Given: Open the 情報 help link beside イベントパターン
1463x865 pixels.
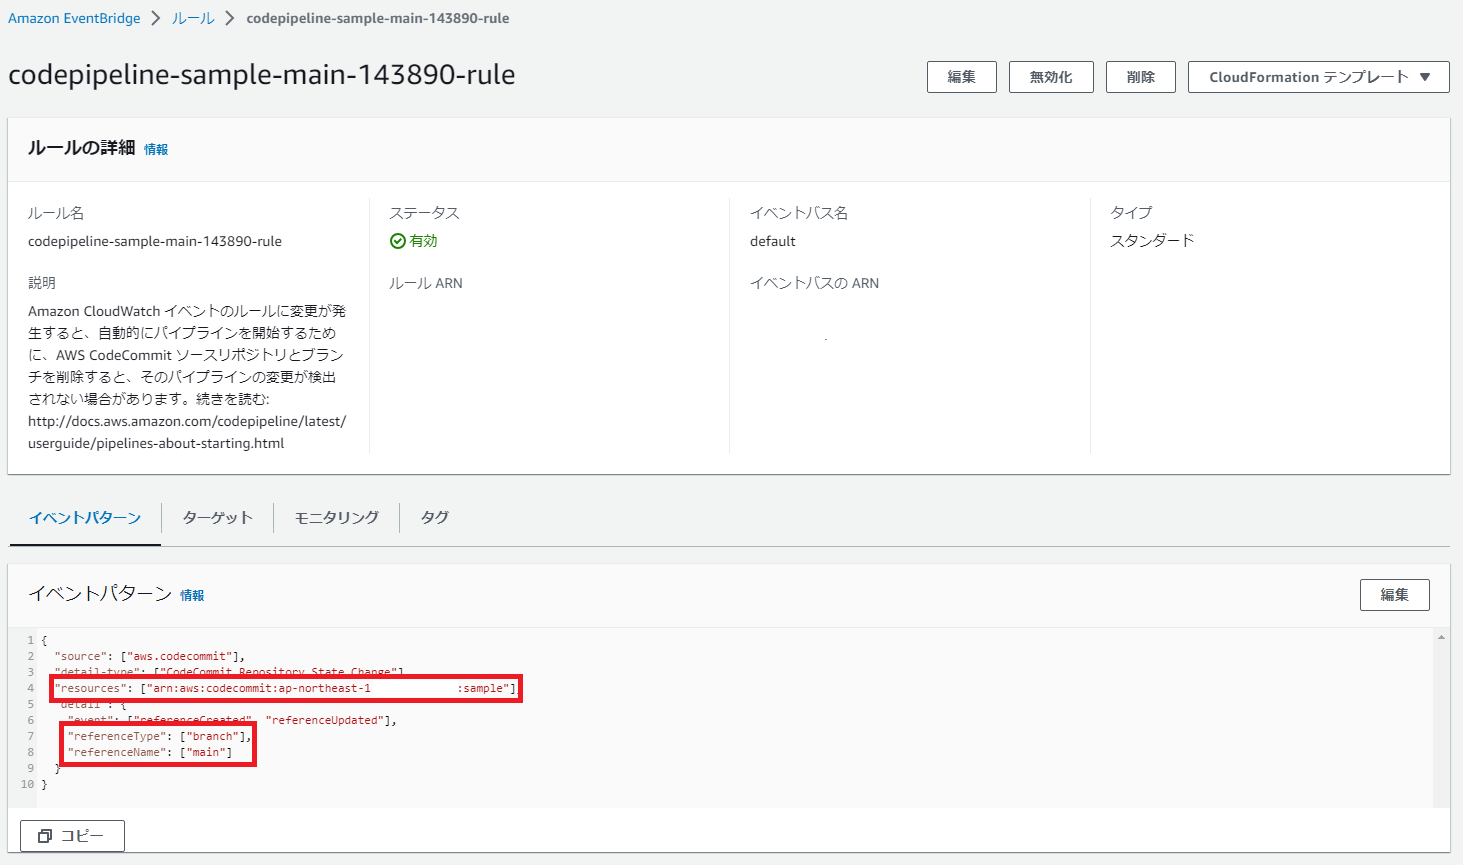Looking at the screenshot, I should (190, 595).
